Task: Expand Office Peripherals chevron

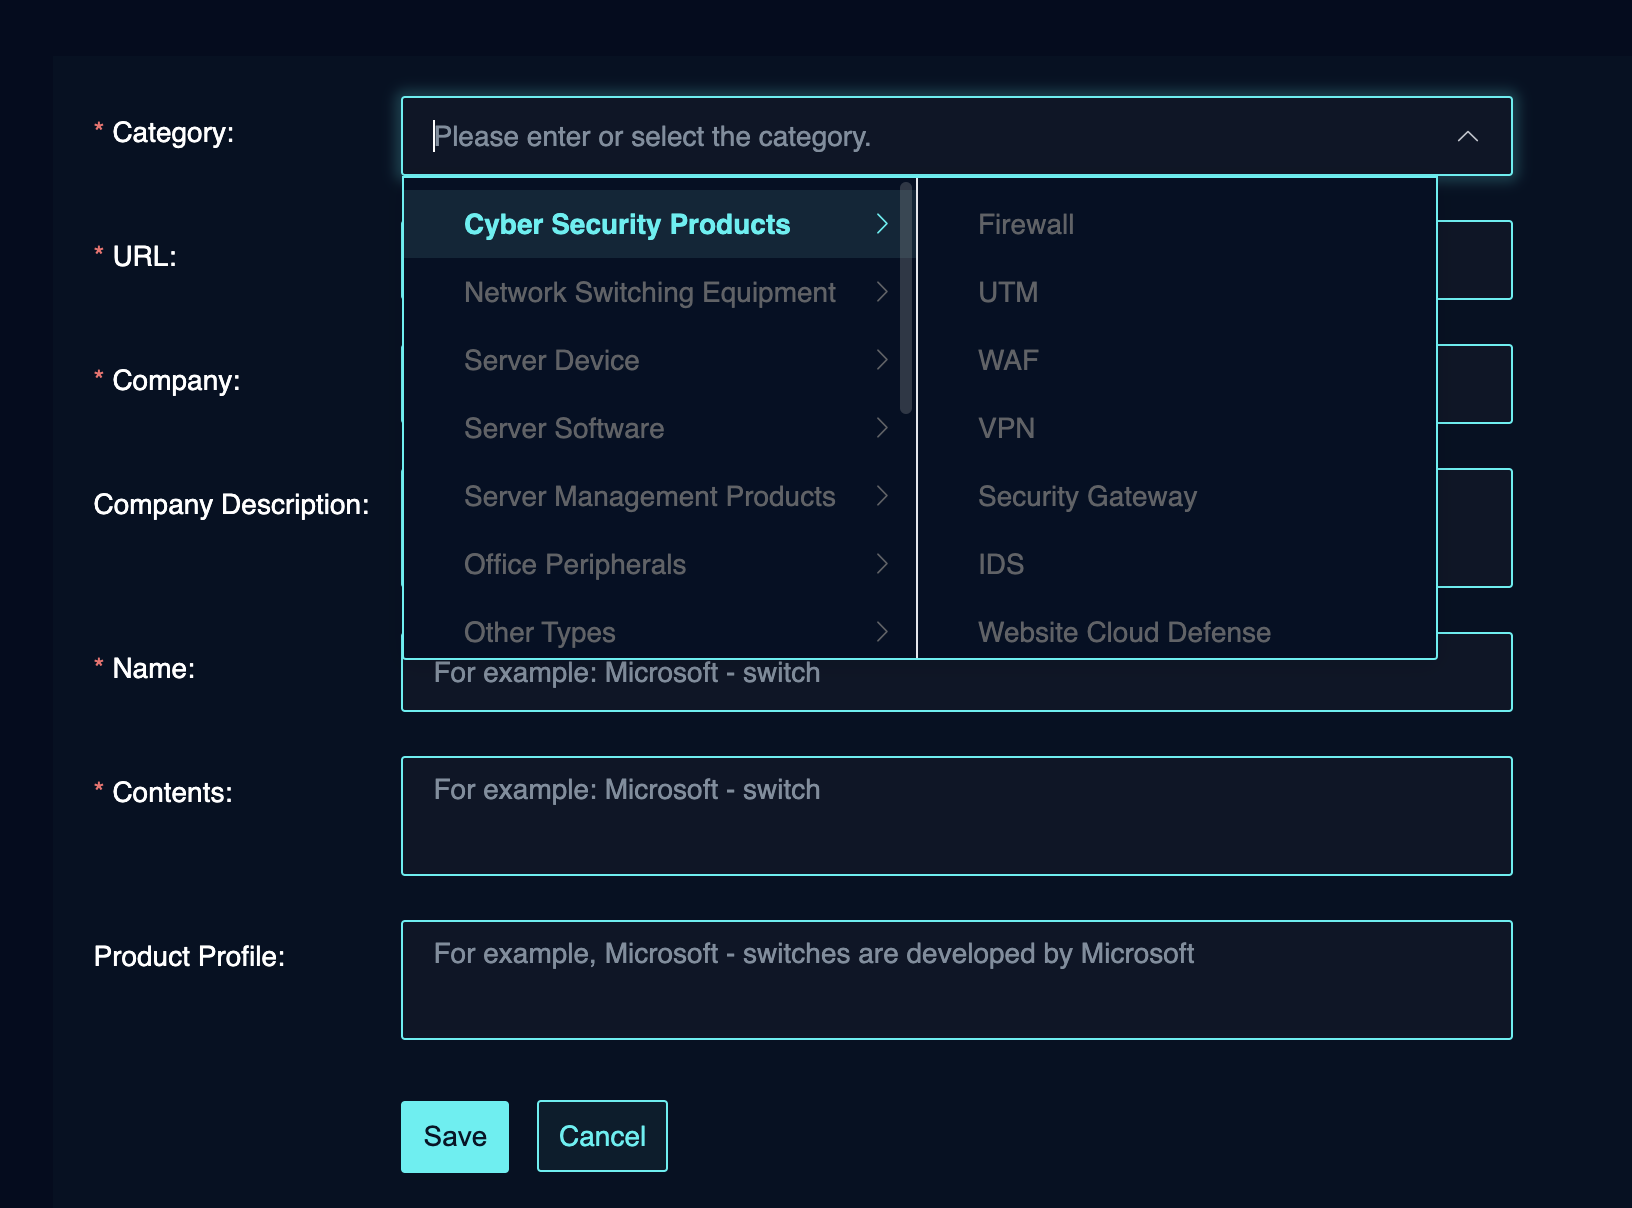Action: (x=882, y=564)
